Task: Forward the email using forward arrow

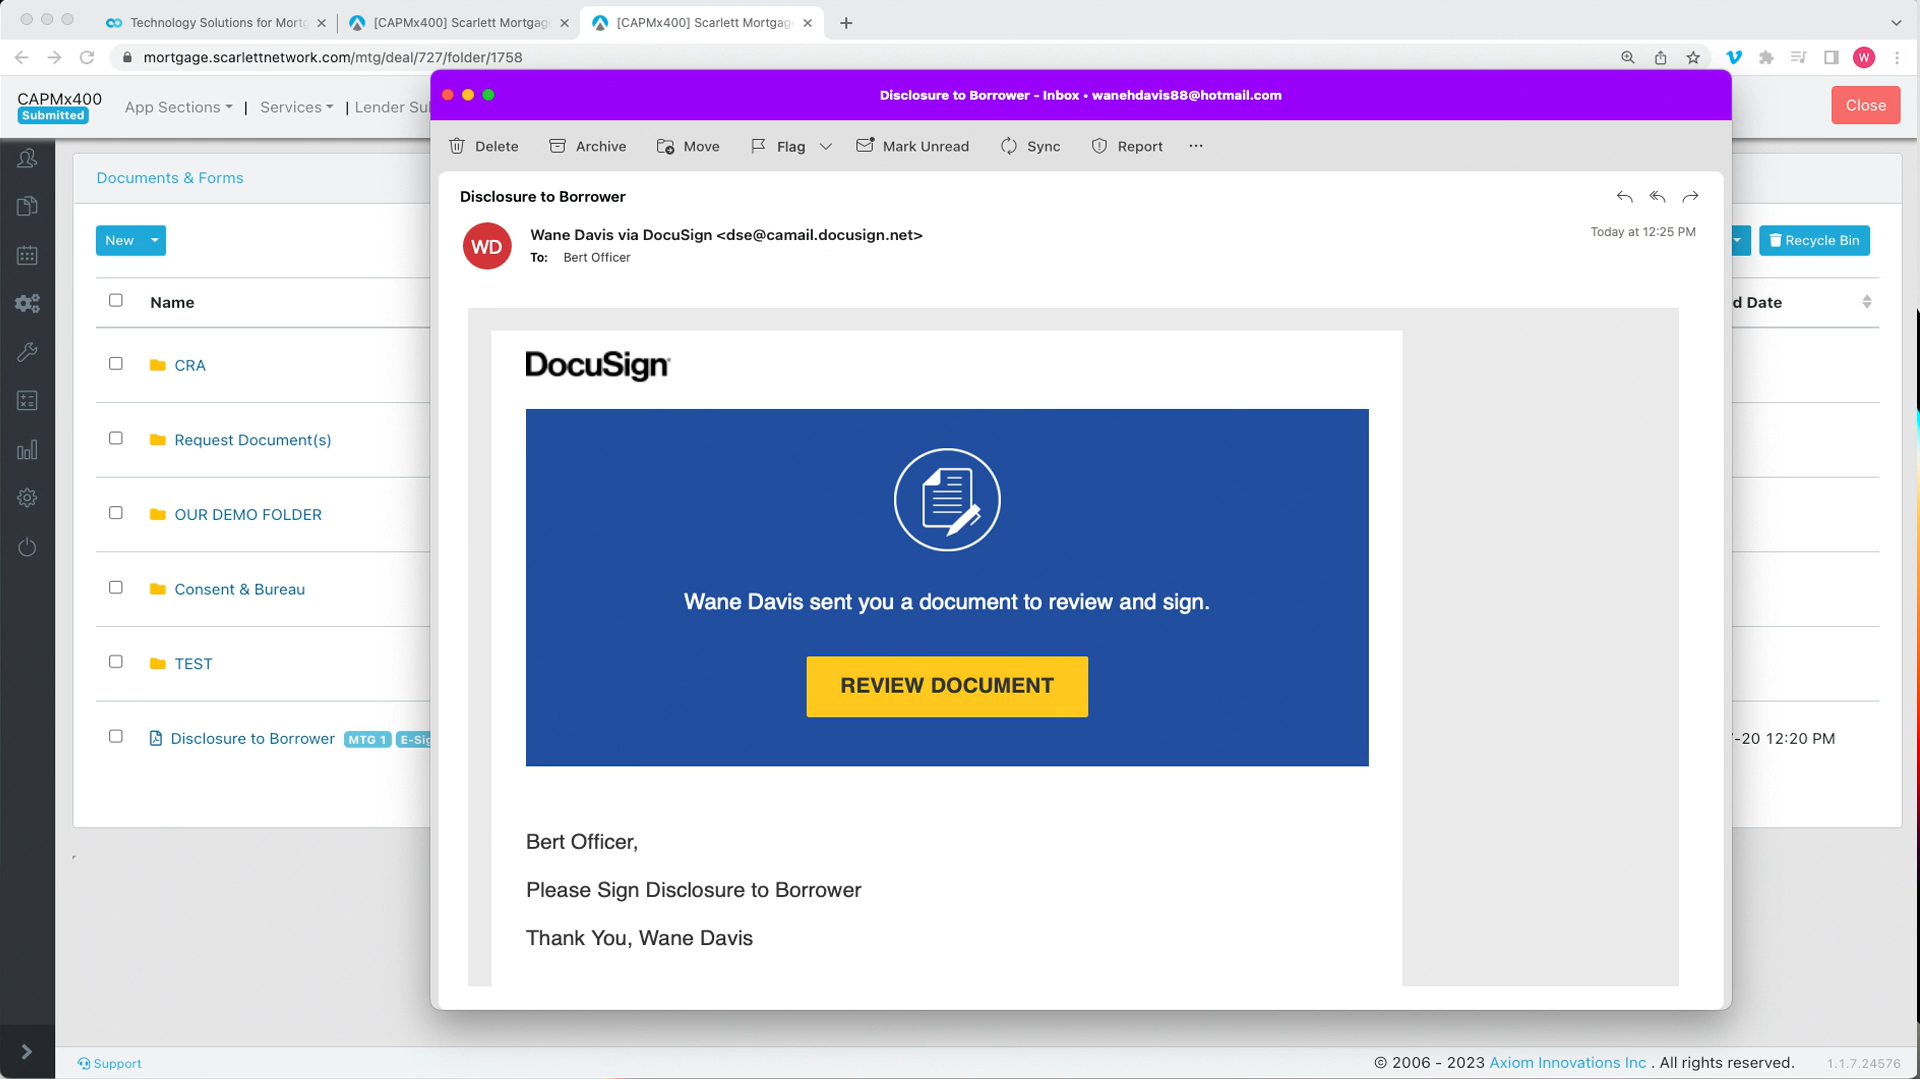Action: (1690, 197)
